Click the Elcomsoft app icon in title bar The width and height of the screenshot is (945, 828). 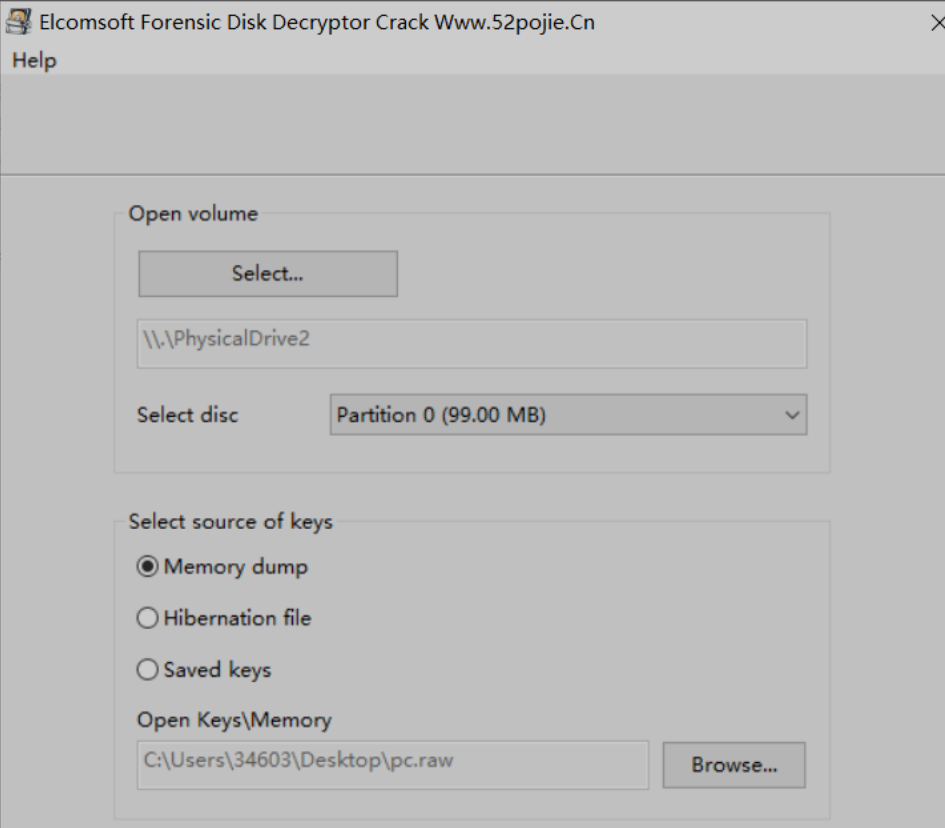[18, 22]
